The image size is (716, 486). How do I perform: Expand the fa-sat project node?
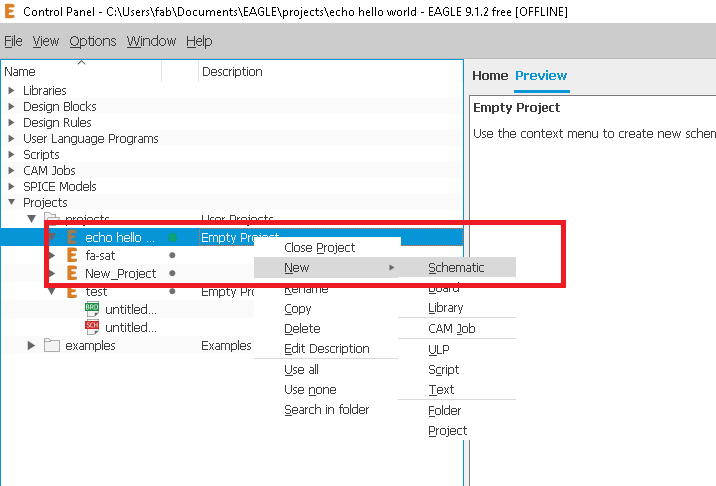pyautogui.click(x=52, y=255)
